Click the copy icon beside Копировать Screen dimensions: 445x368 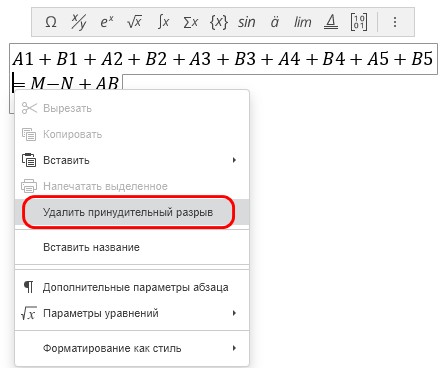(29, 134)
